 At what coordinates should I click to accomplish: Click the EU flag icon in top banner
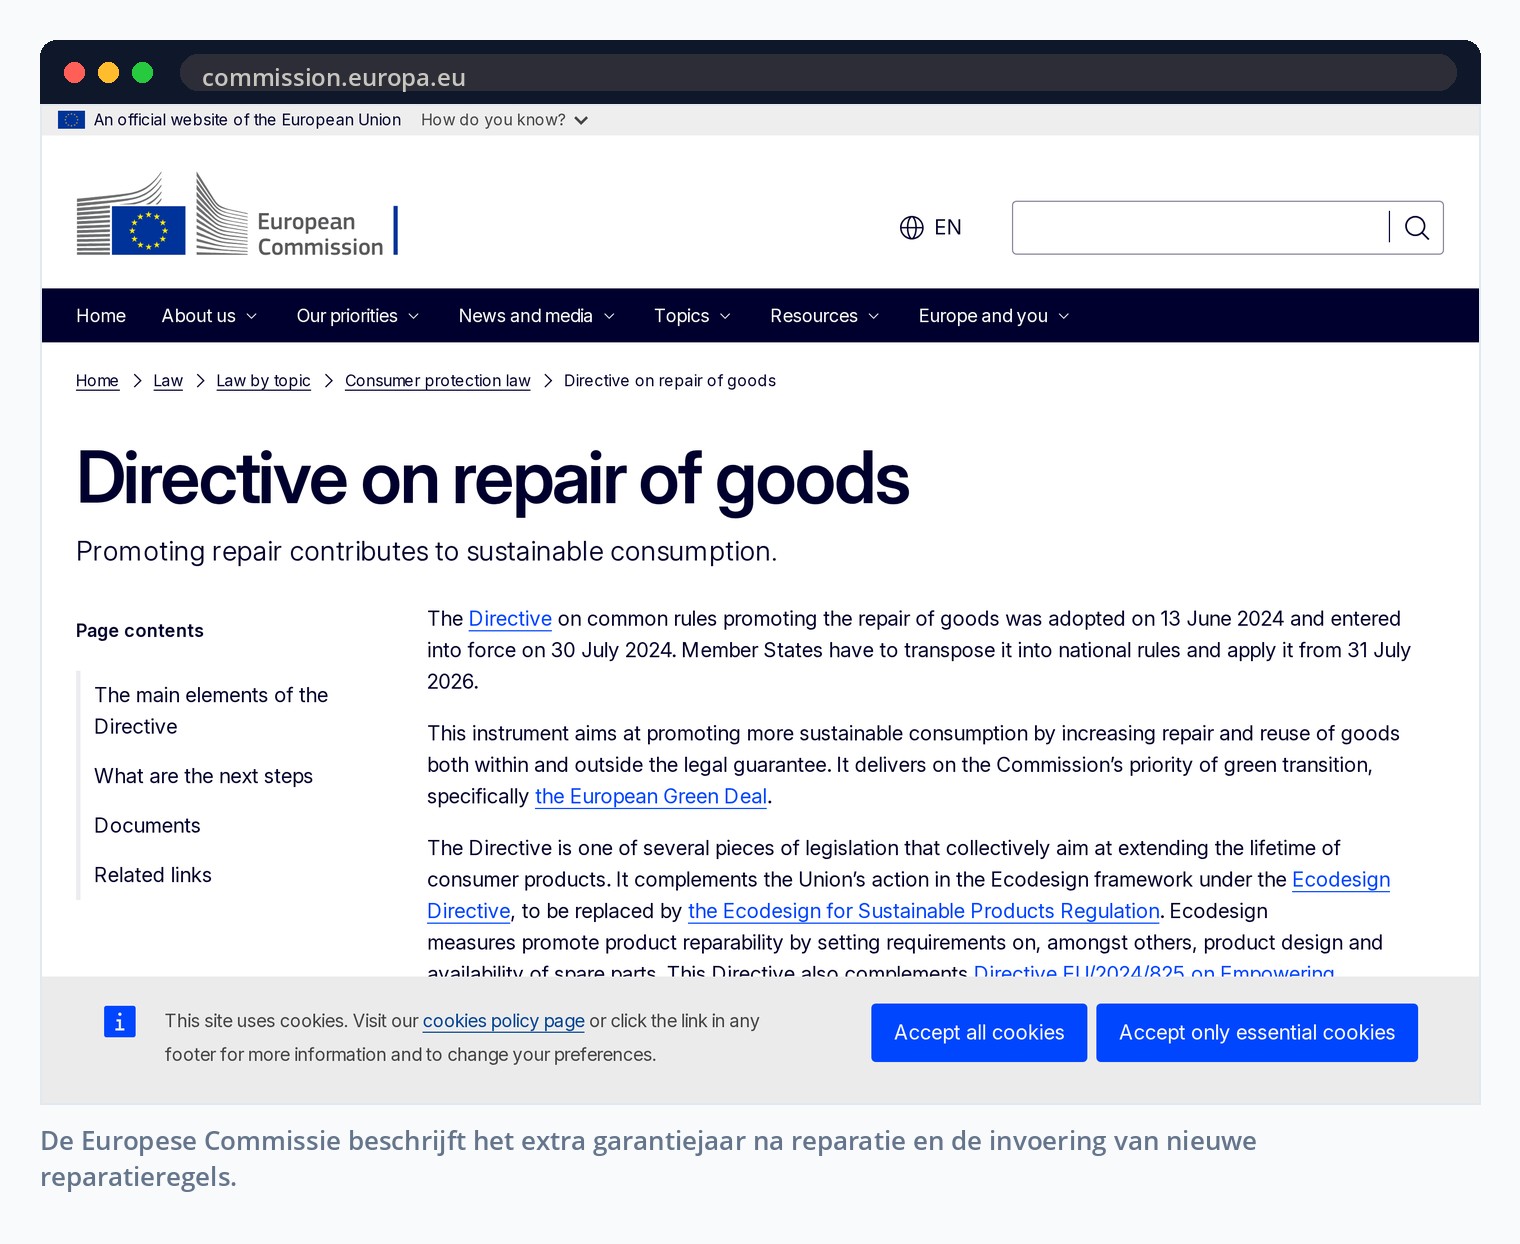coord(71,120)
